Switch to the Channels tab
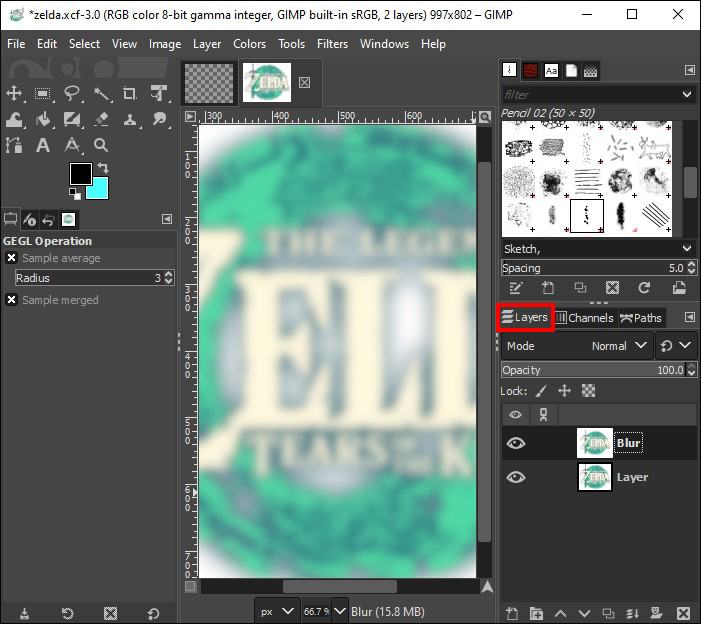The width and height of the screenshot is (701, 624). pyautogui.click(x=585, y=318)
